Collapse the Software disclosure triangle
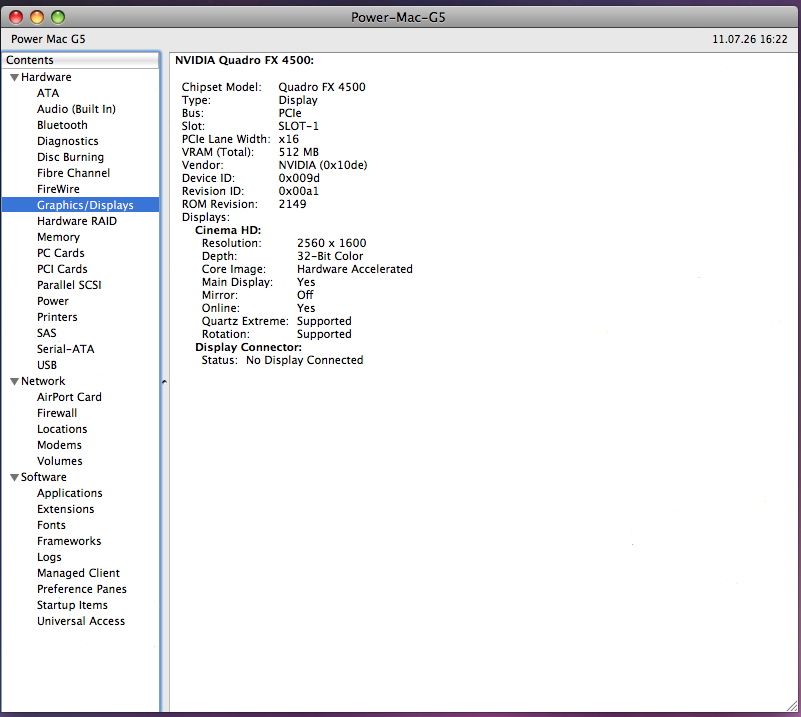Image resolution: width=801 pixels, height=717 pixels. coord(15,477)
